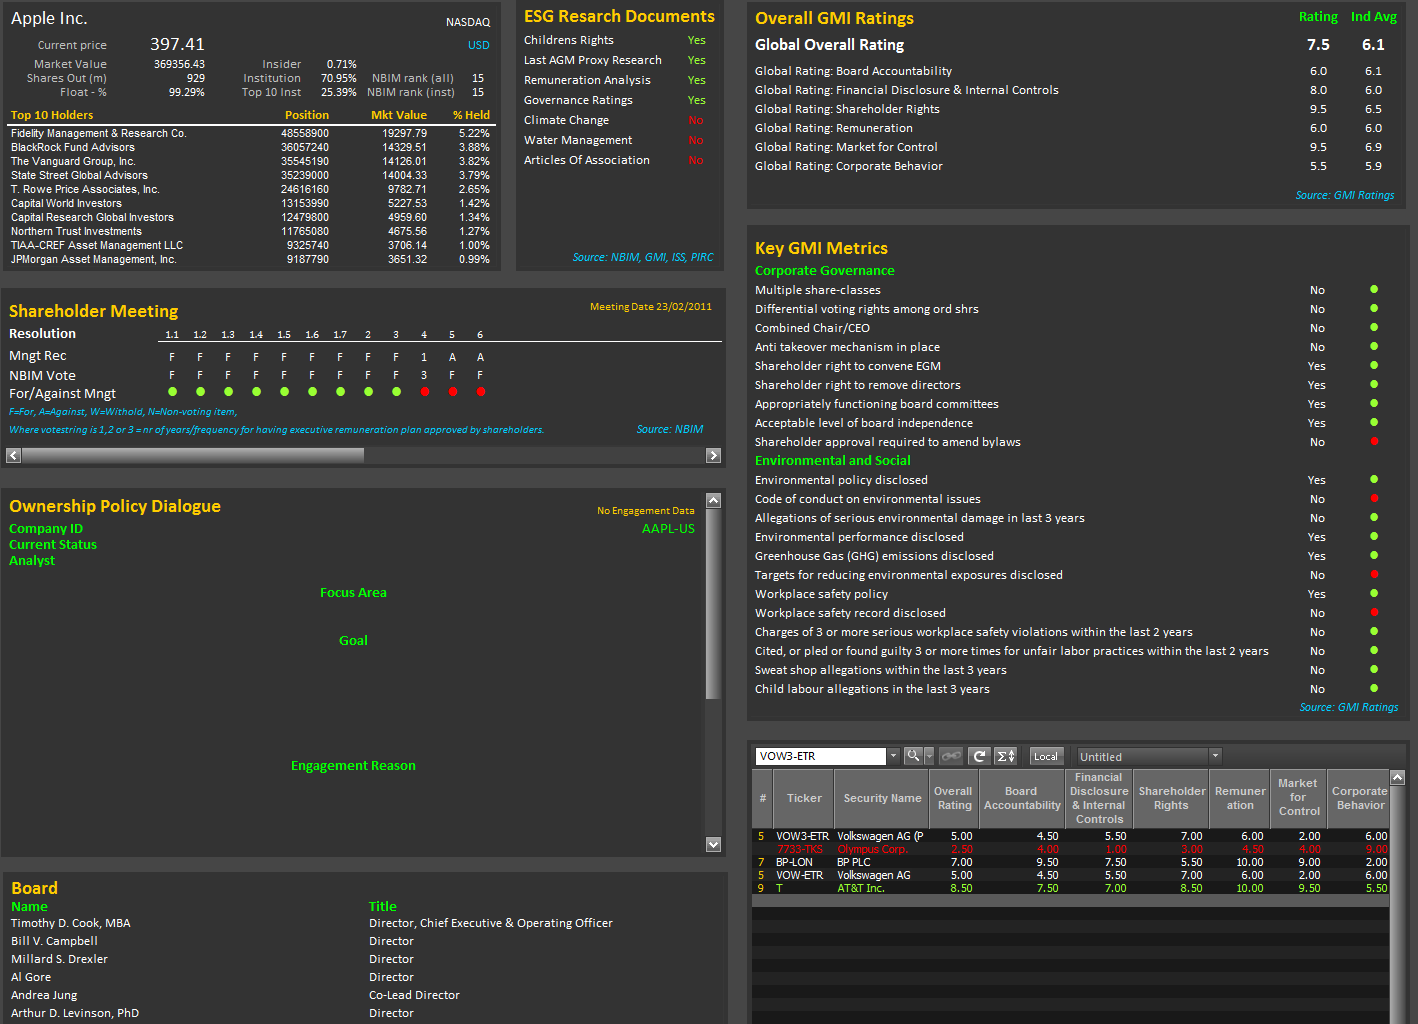Click the Ownership Policy Dialogue vertical scrollbar thumb
1418x1024 pixels.
point(713,604)
